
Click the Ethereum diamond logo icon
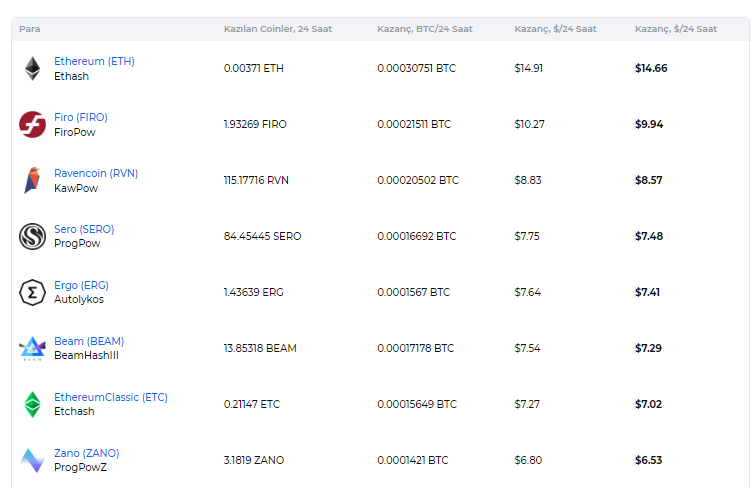pyautogui.click(x=32, y=68)
